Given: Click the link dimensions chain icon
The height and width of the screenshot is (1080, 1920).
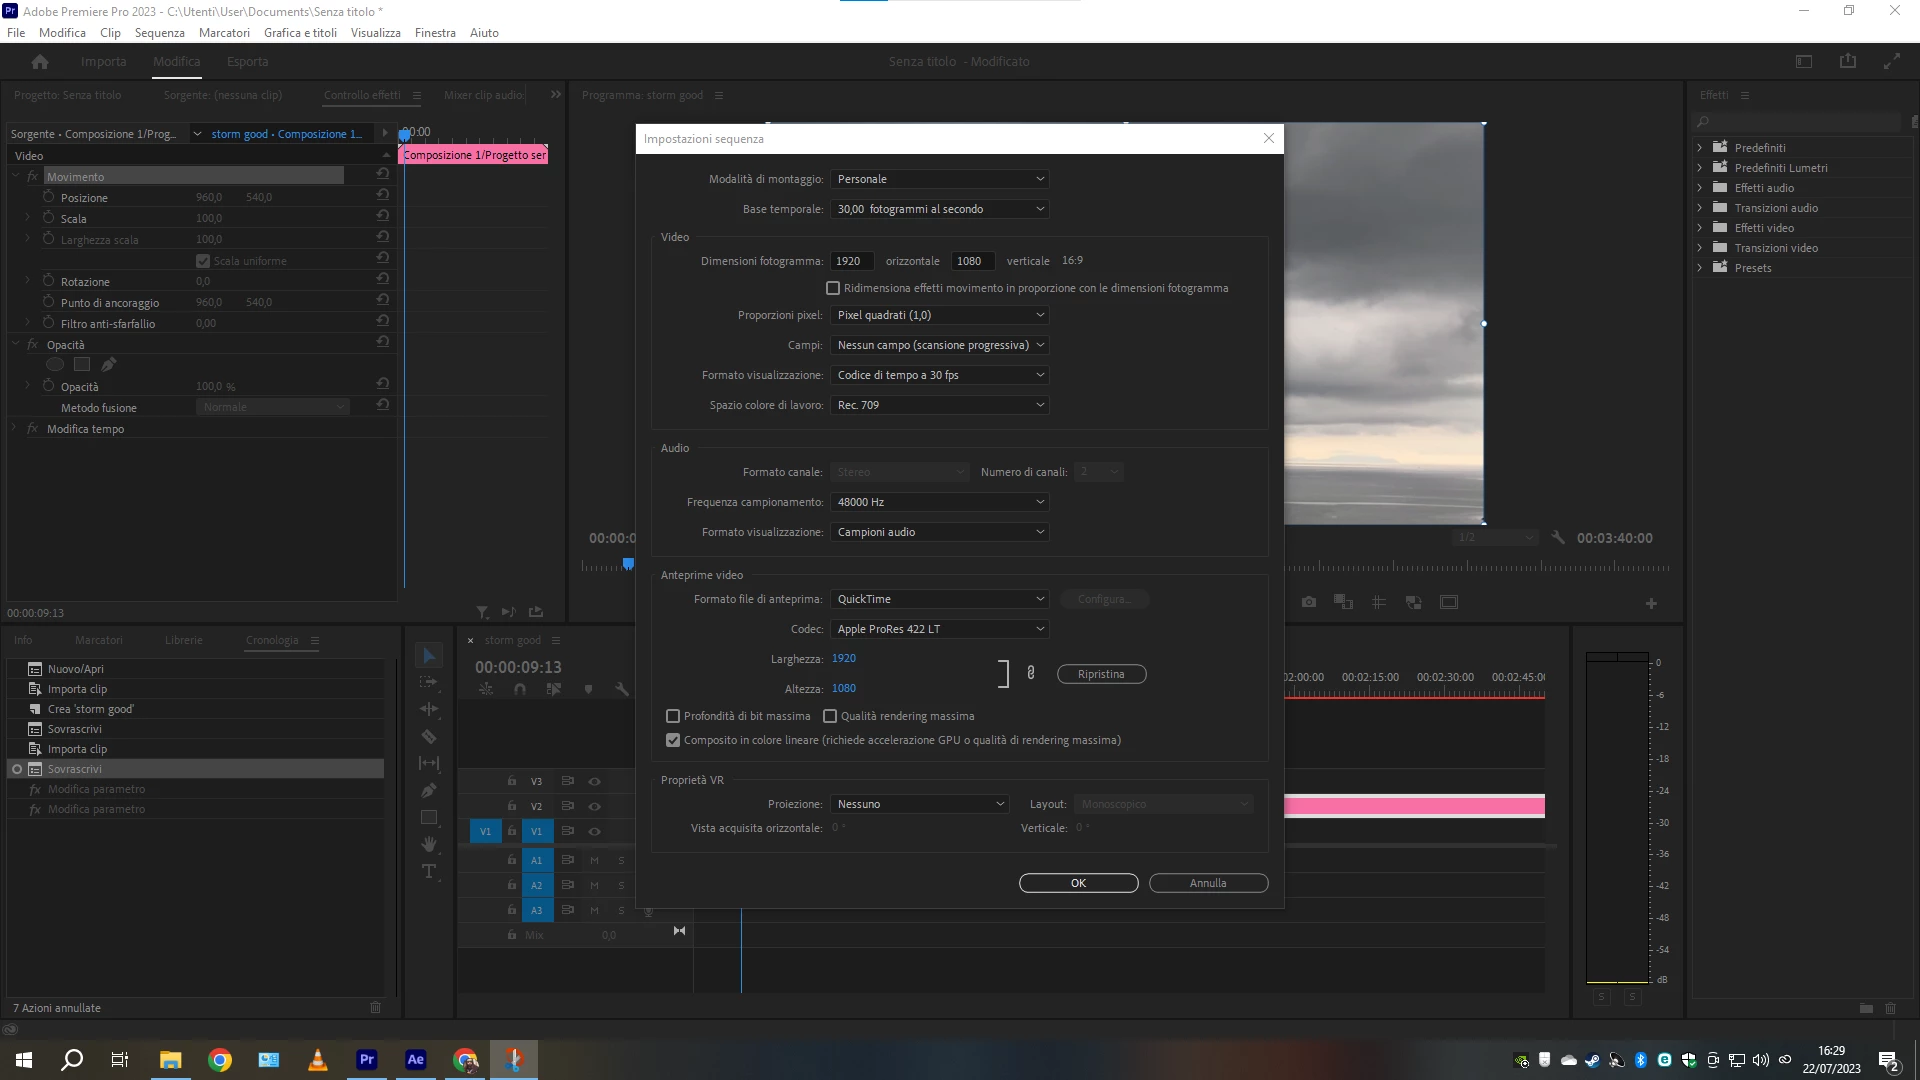Looking at the screenshot, I should (x=1031, y=673).
